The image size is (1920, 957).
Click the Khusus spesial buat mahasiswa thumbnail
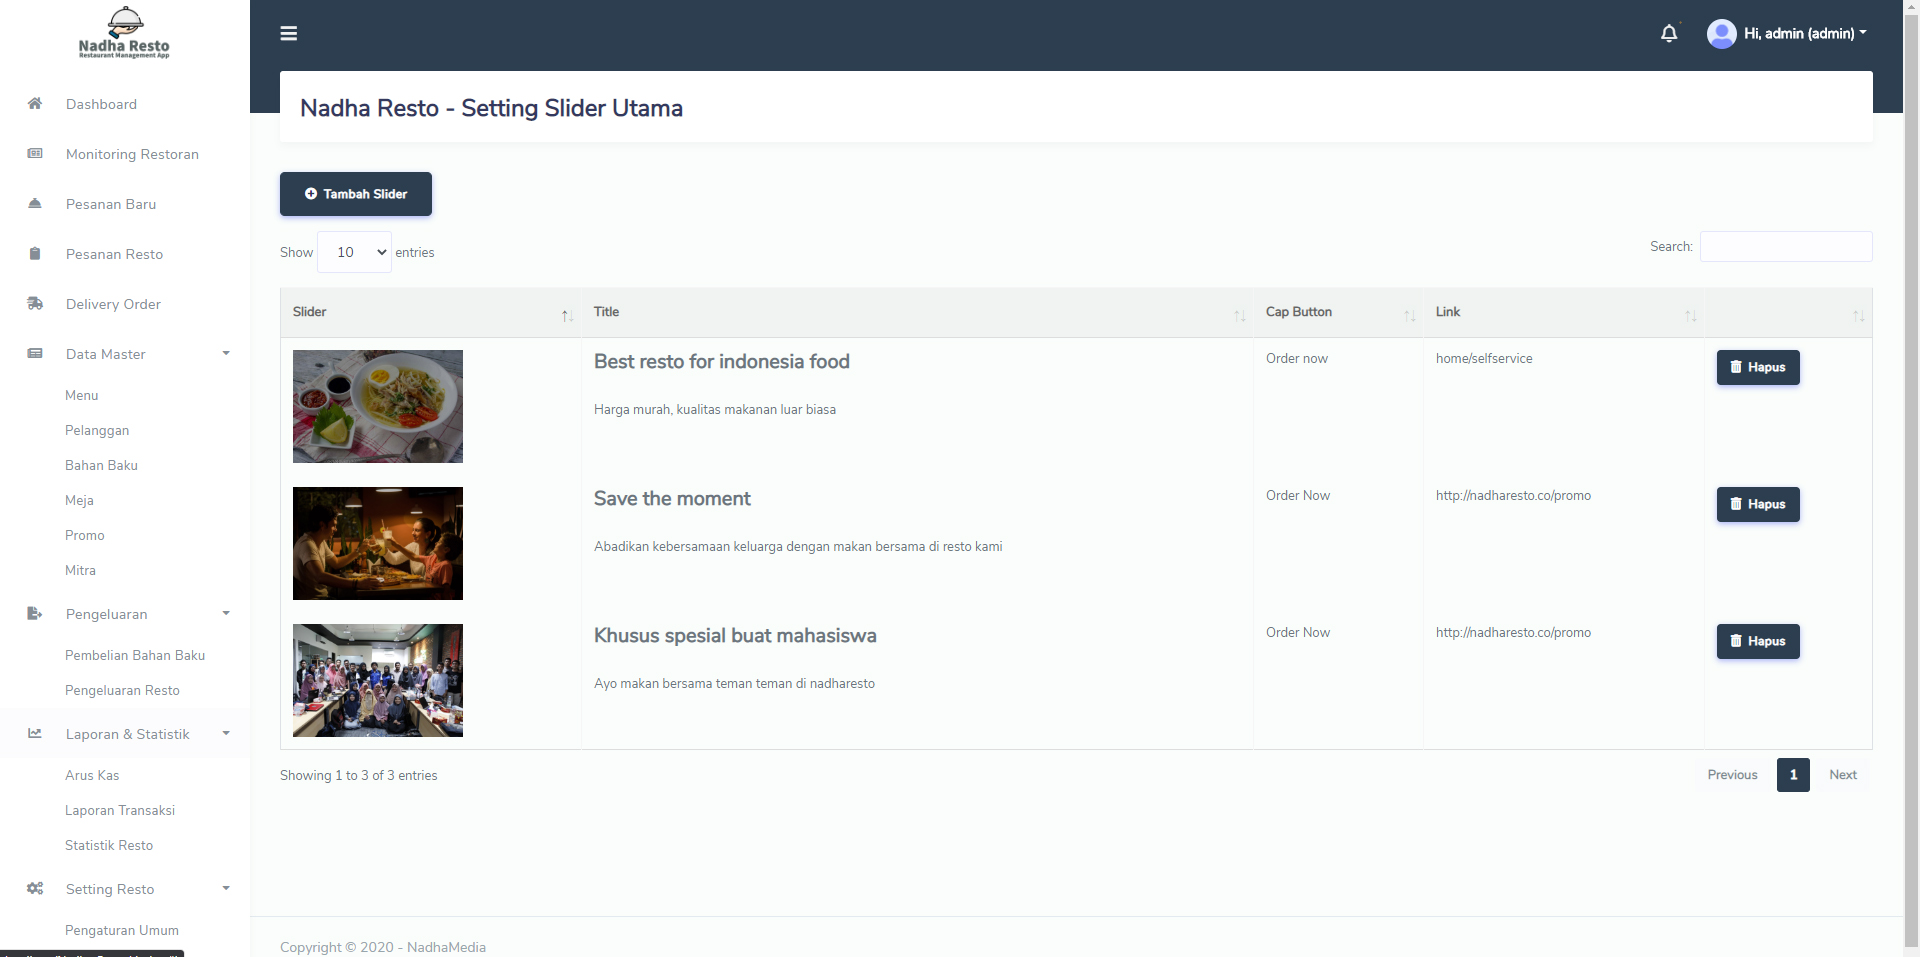tap(378, 680)
